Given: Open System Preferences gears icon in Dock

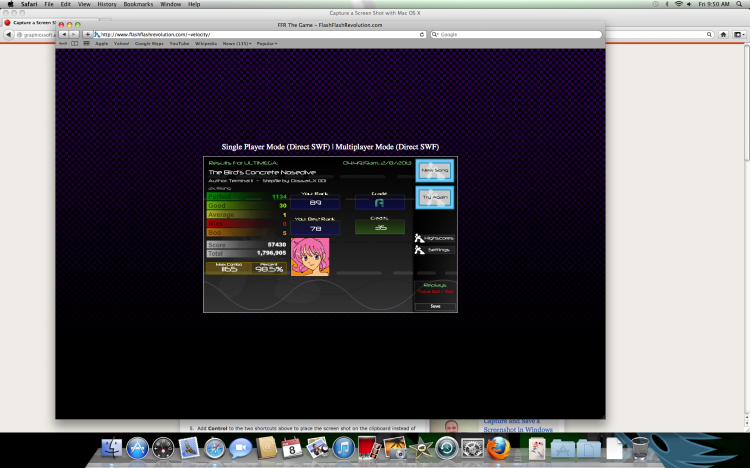Looking at the screenshot, I should pyautogui.click(x=473, y=448).
